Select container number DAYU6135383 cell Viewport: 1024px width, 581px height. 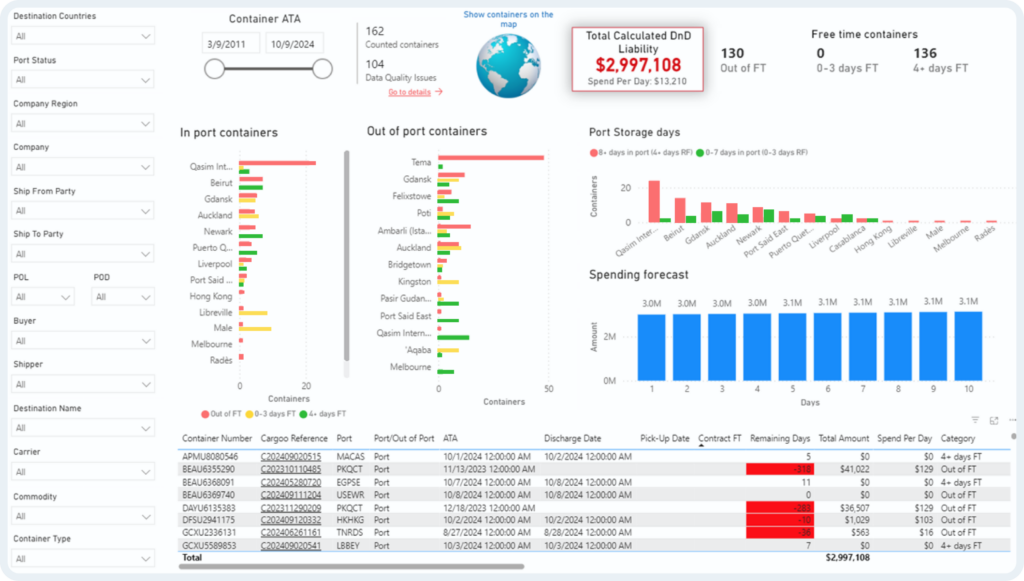point(209,508)
